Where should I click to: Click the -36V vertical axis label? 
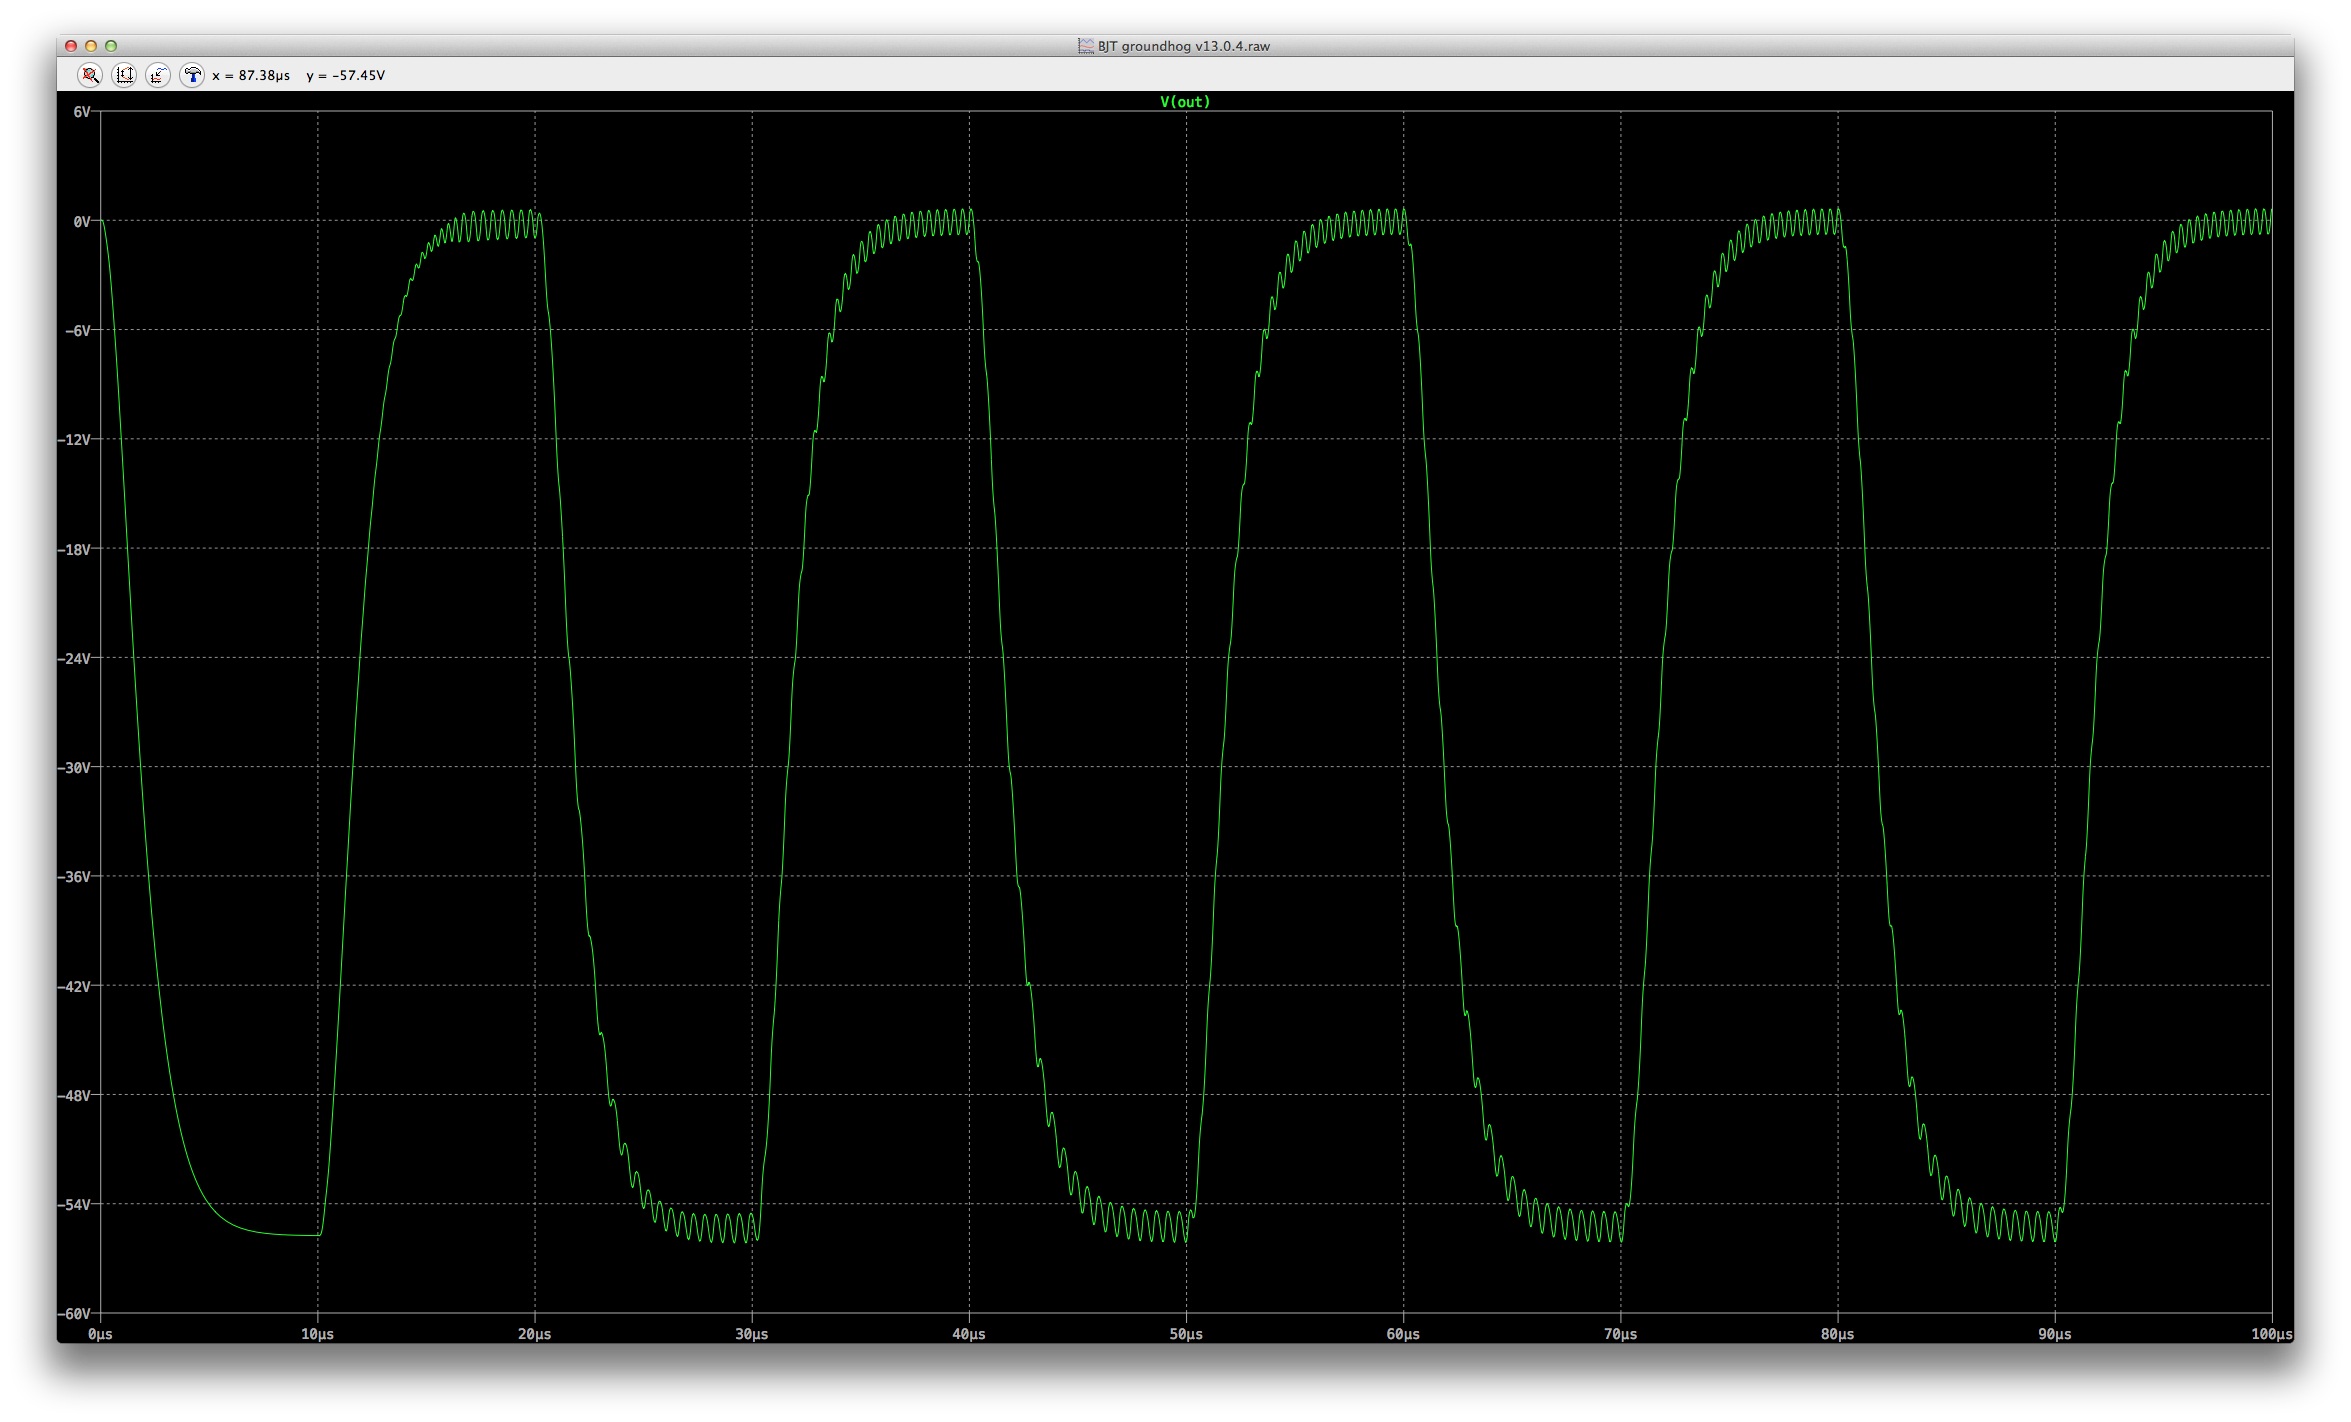coord(75,877)
